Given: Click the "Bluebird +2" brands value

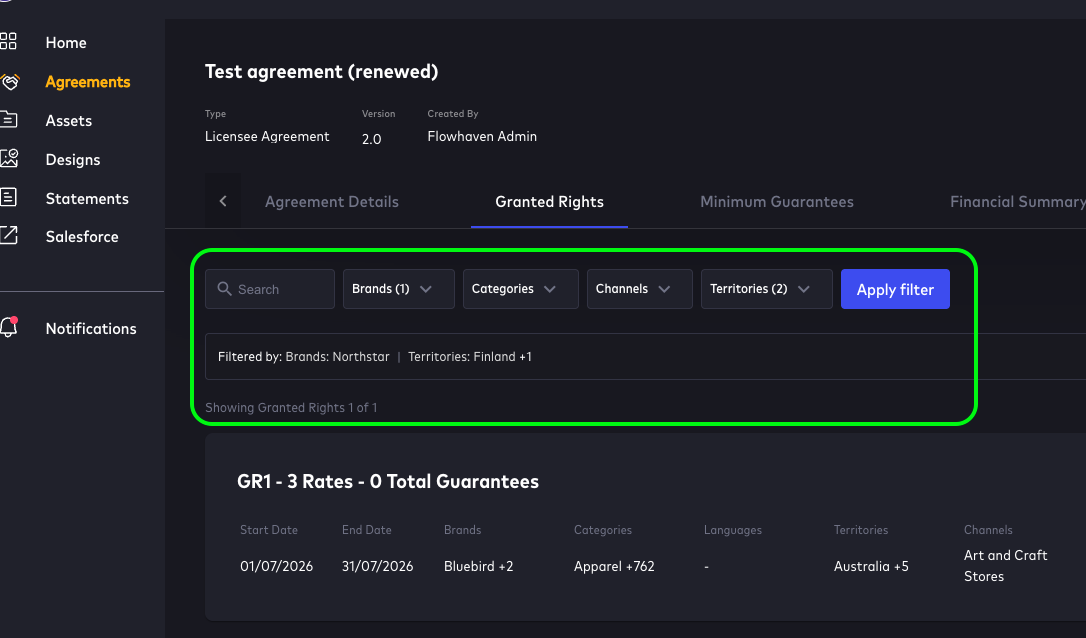Looking at the screenshot, I should point(479,566).
